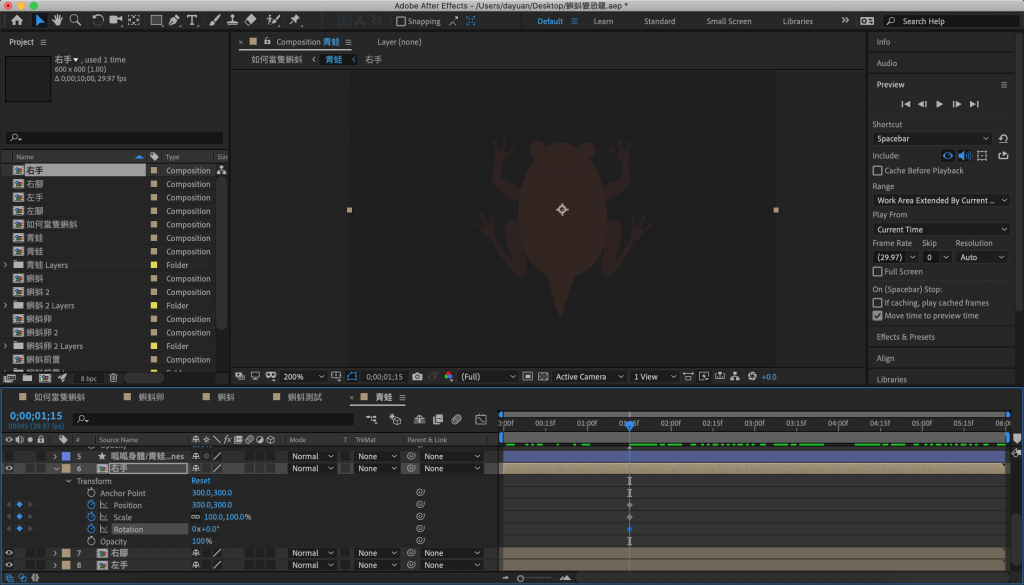Jump to first frame in Preview
This screenshot has width=1024, height=585.
click(905, 104)
